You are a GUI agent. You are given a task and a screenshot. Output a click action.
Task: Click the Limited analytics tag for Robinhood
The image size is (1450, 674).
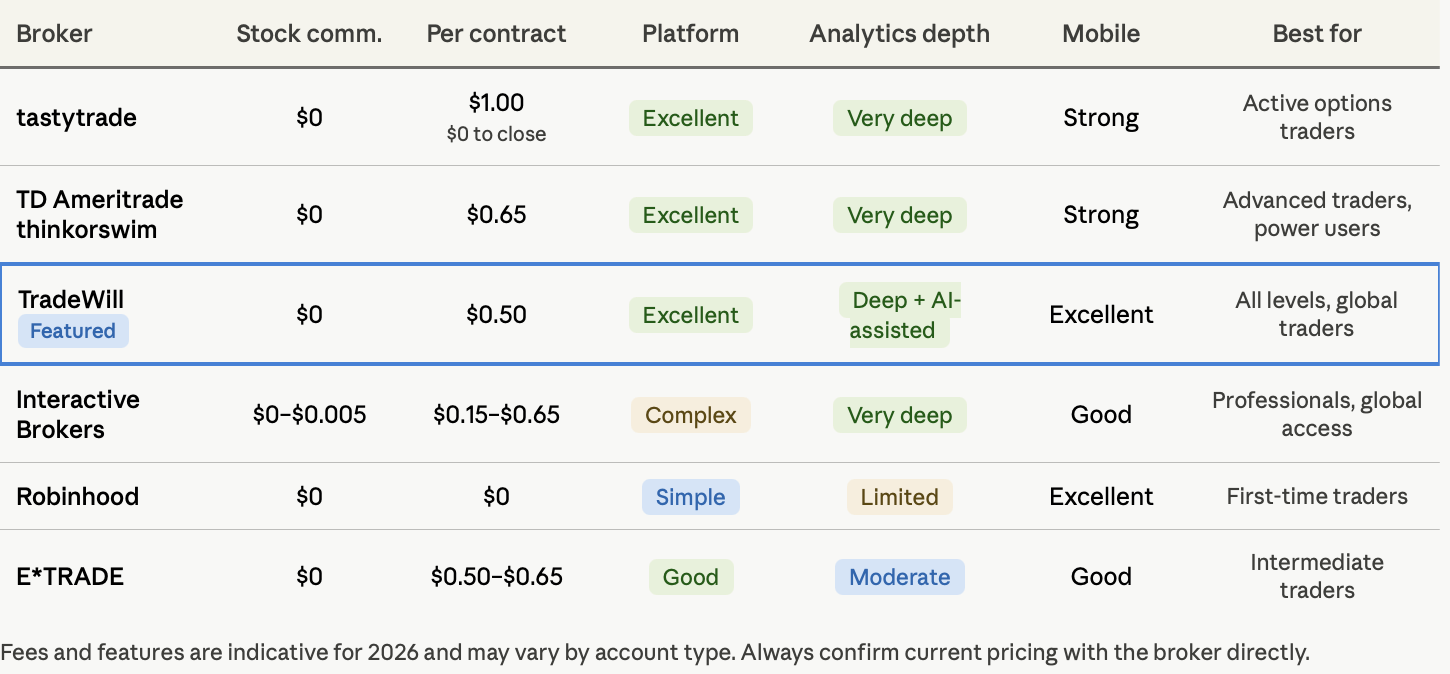[900, 497]
